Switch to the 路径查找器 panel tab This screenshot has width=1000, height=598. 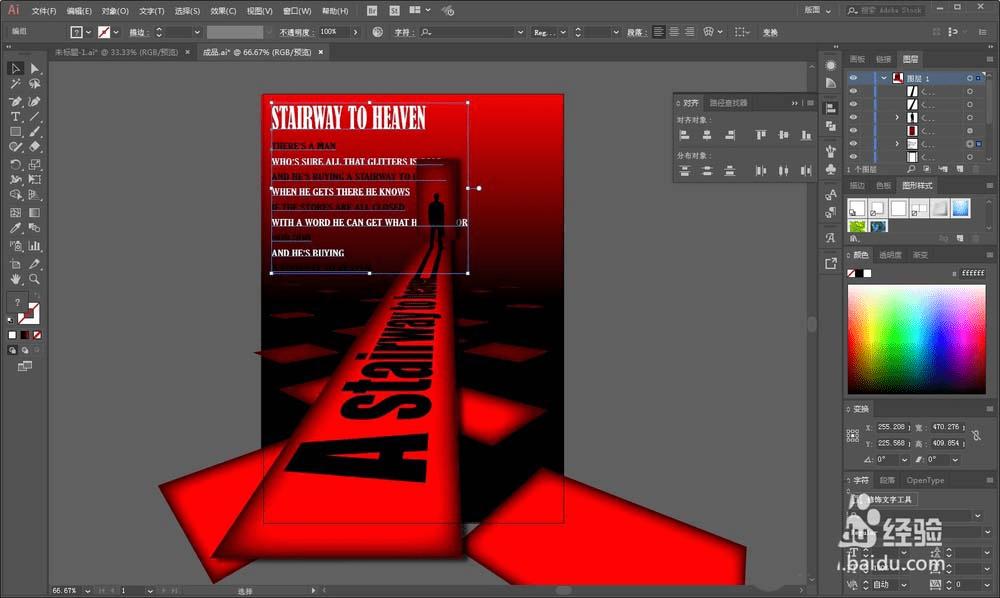click(728, 102)
